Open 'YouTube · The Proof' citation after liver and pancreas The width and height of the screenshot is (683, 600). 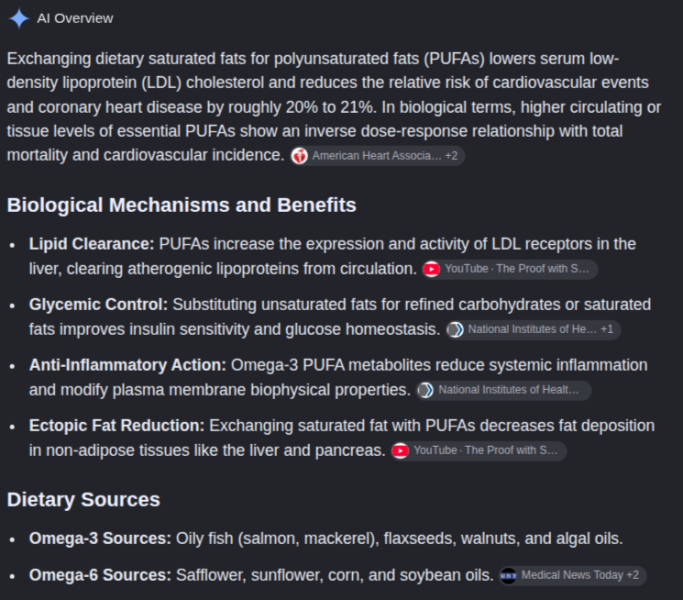(x=479, y=451)
